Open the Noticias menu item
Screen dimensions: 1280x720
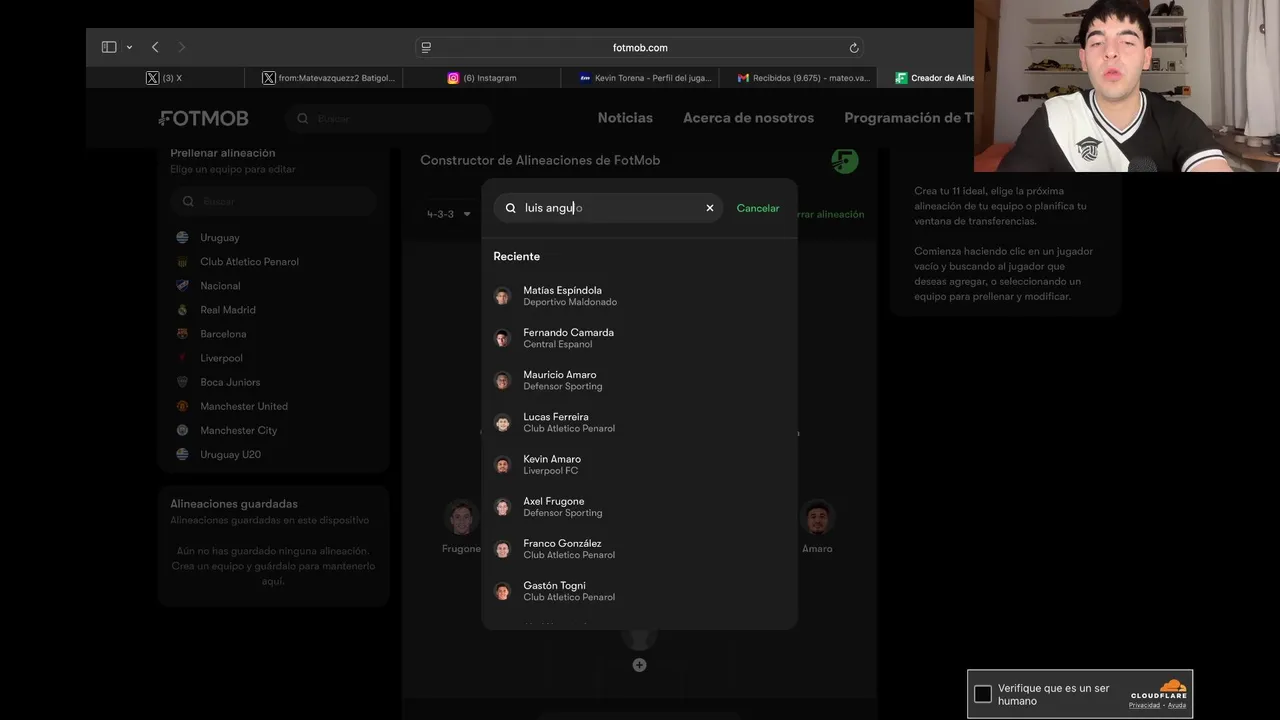point(625,118)
